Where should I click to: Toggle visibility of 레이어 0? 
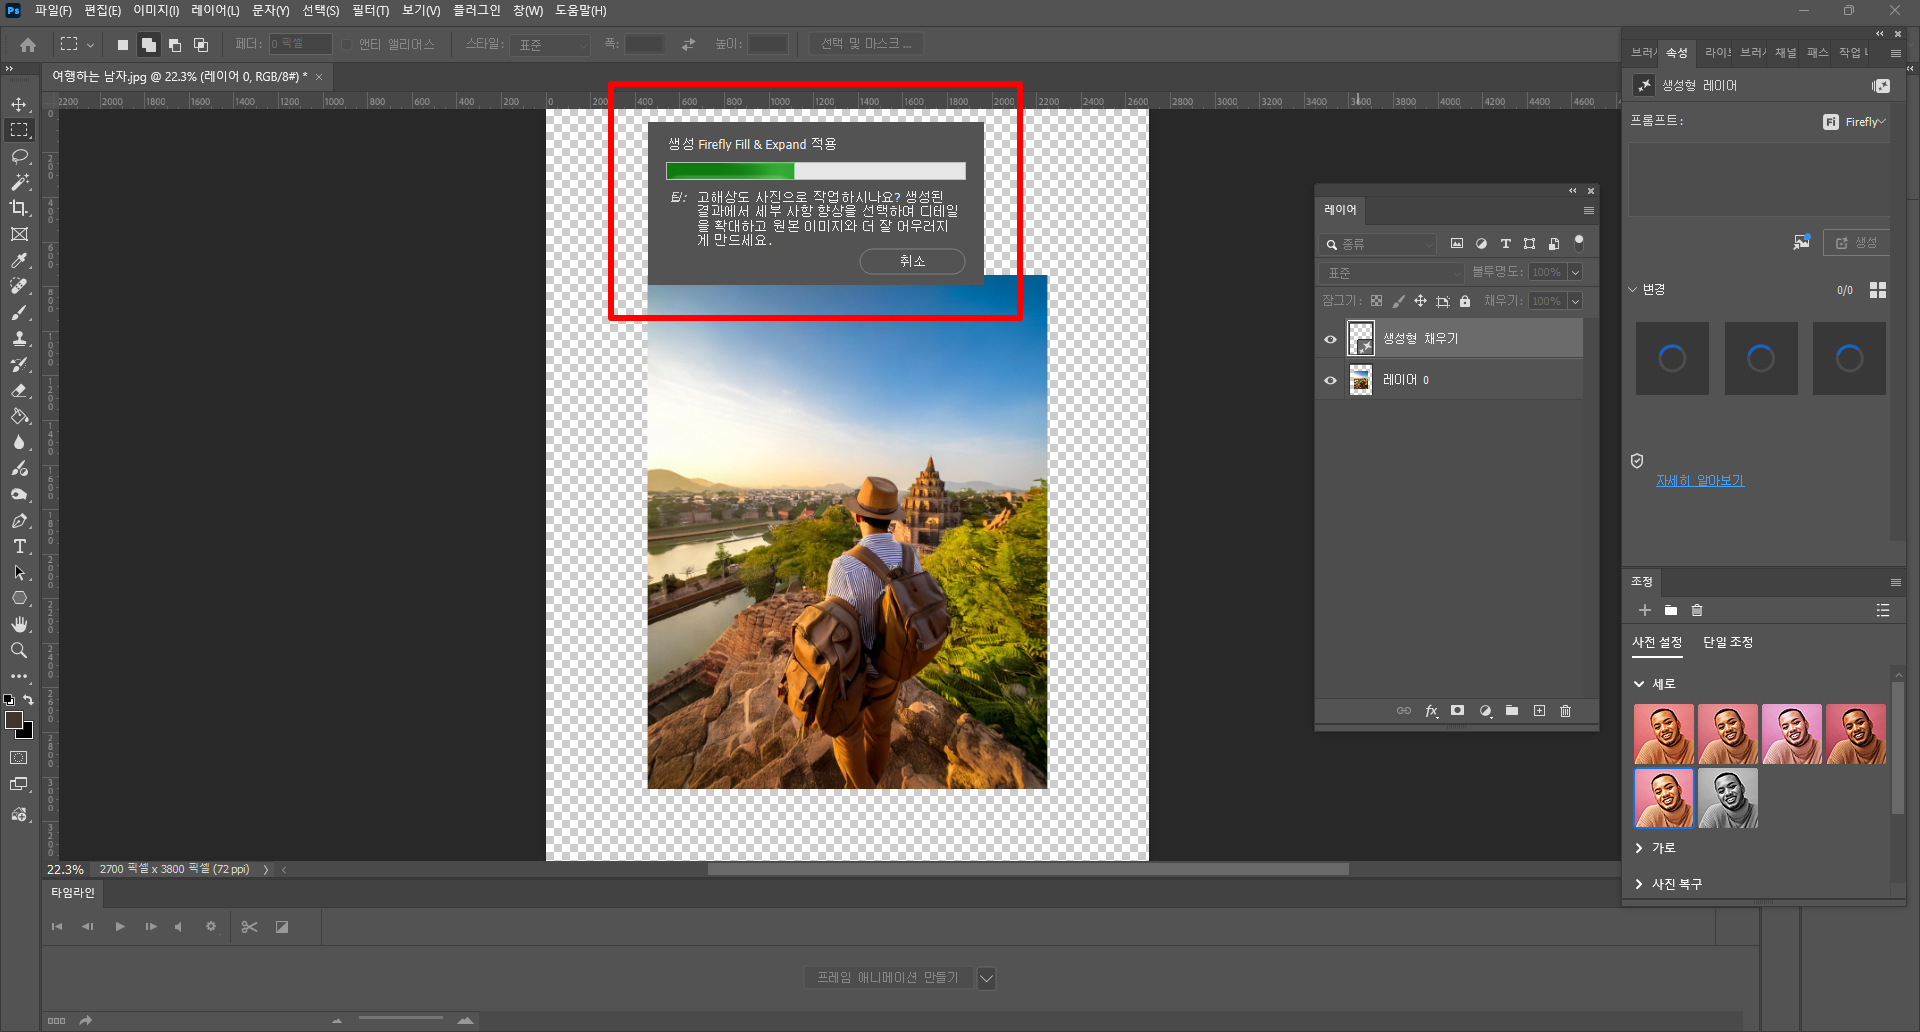point(1330,380)
